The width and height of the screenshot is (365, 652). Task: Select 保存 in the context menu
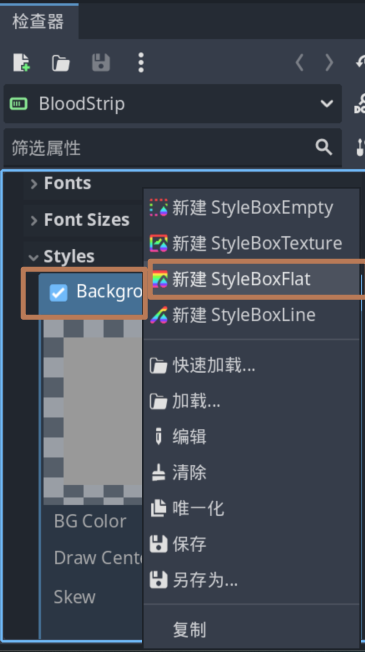pos(252,544)
